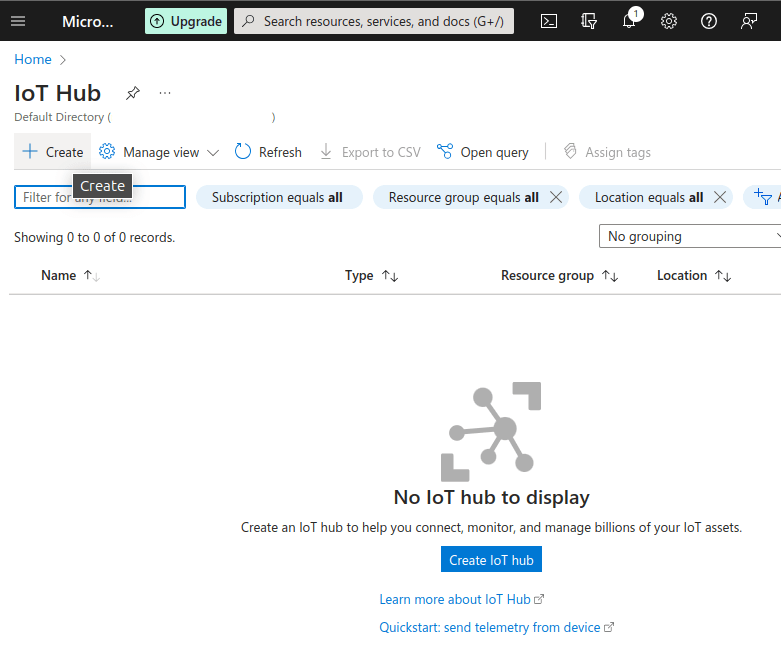Open the Resource group equals all filter

(x=463, y=197)
